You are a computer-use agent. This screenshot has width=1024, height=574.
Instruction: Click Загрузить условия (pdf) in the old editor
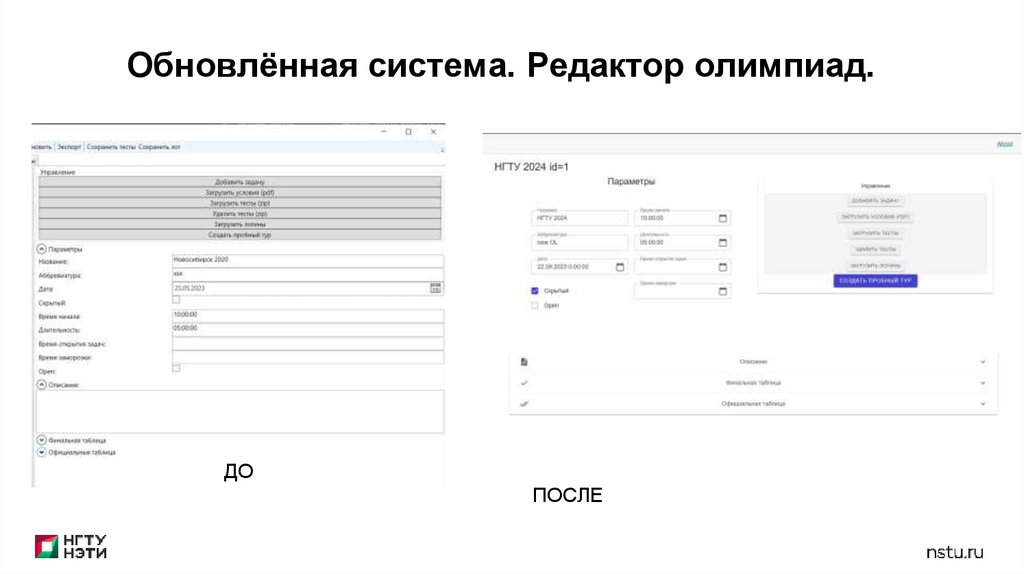(240, 193)
